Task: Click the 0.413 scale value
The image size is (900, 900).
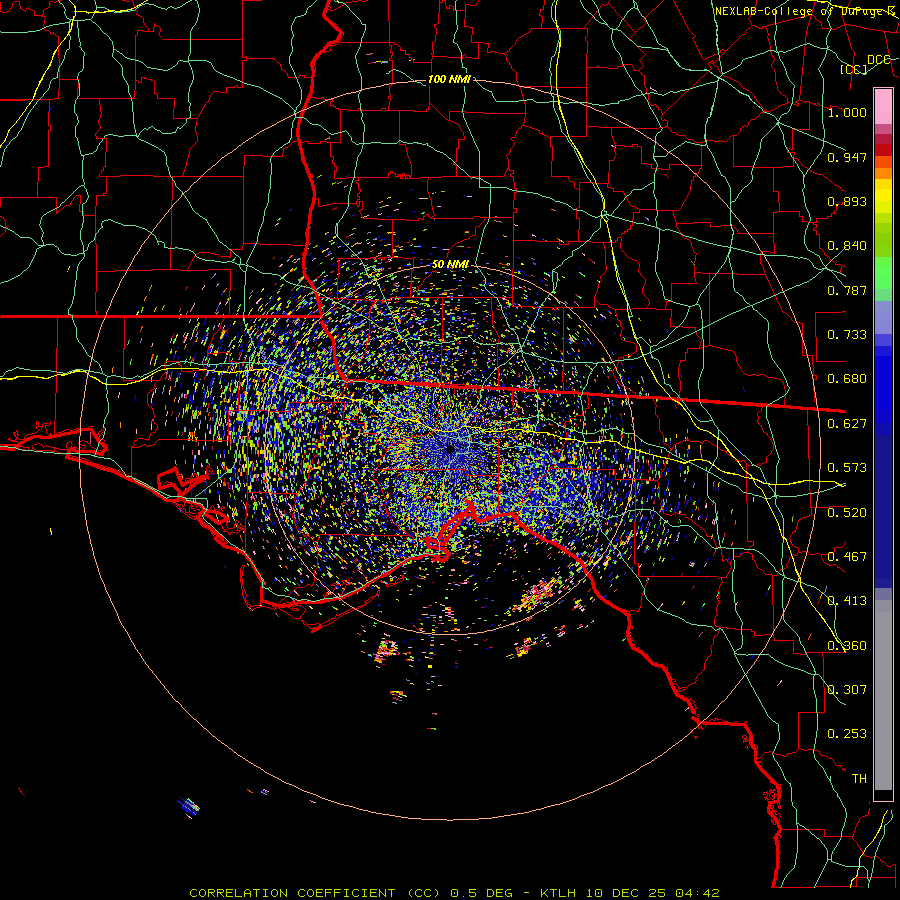Action: tap(847, 601)
